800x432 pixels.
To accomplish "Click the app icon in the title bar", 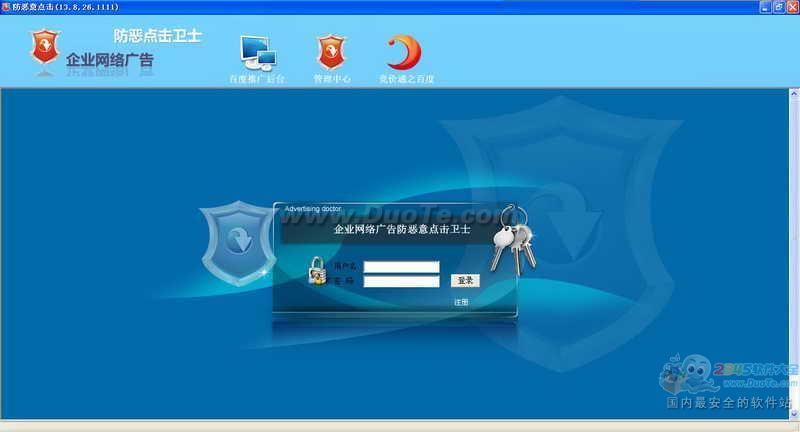I will [7, 7].
